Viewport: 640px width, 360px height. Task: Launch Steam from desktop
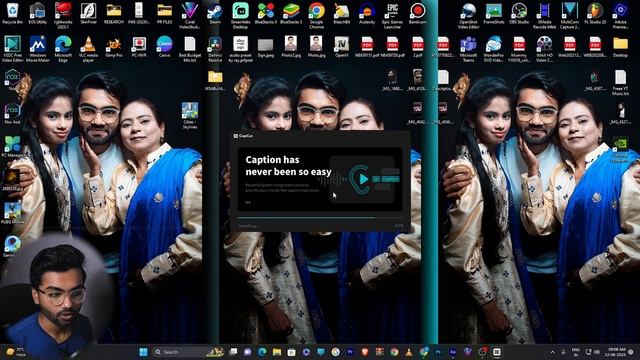click(215, 13)
